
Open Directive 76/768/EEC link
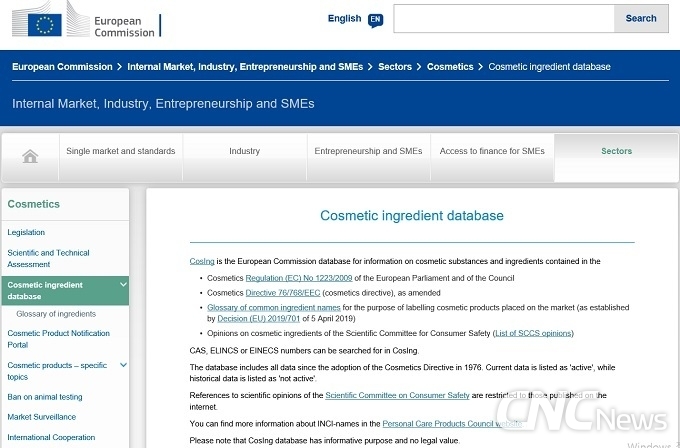[283, 293]
